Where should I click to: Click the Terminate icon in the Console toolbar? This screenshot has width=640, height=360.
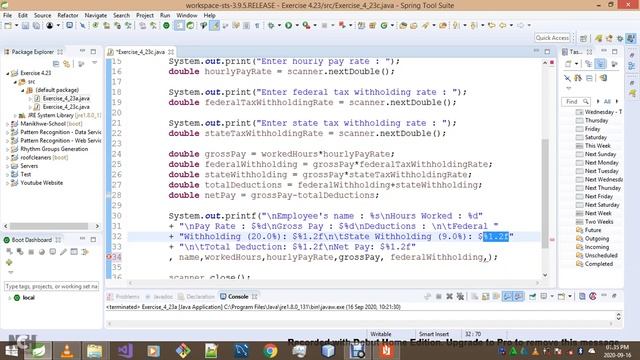[438, 296]
